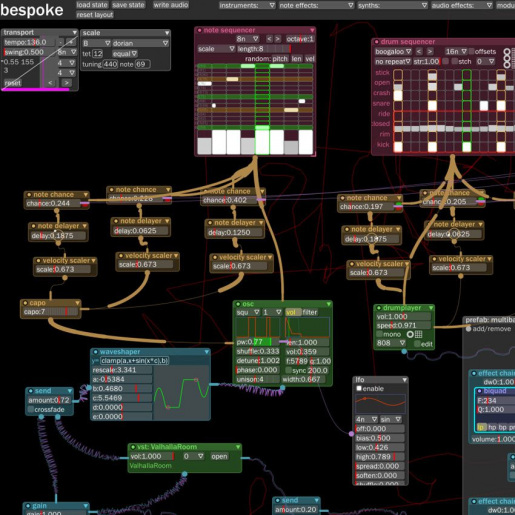Screen dimensions: 515x515
Task: Click drumplayer grid view icon
Action: coord(419,334)
